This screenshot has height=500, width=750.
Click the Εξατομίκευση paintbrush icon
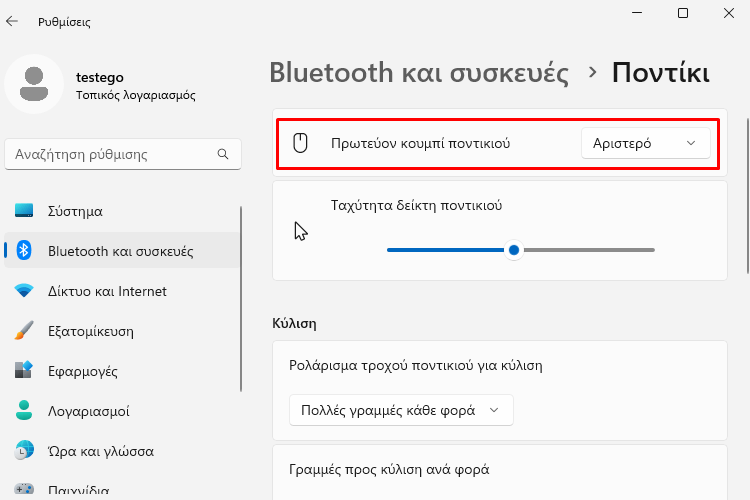pyautogui.click(x=24, y=331)
